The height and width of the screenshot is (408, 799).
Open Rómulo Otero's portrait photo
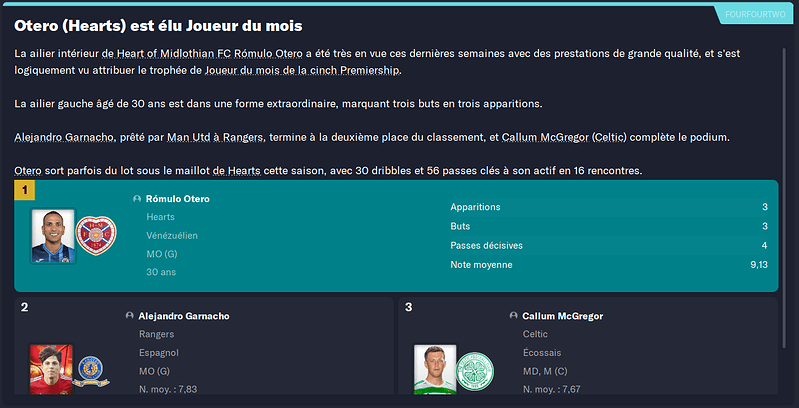pyautogui.click(x=53, y=236)
